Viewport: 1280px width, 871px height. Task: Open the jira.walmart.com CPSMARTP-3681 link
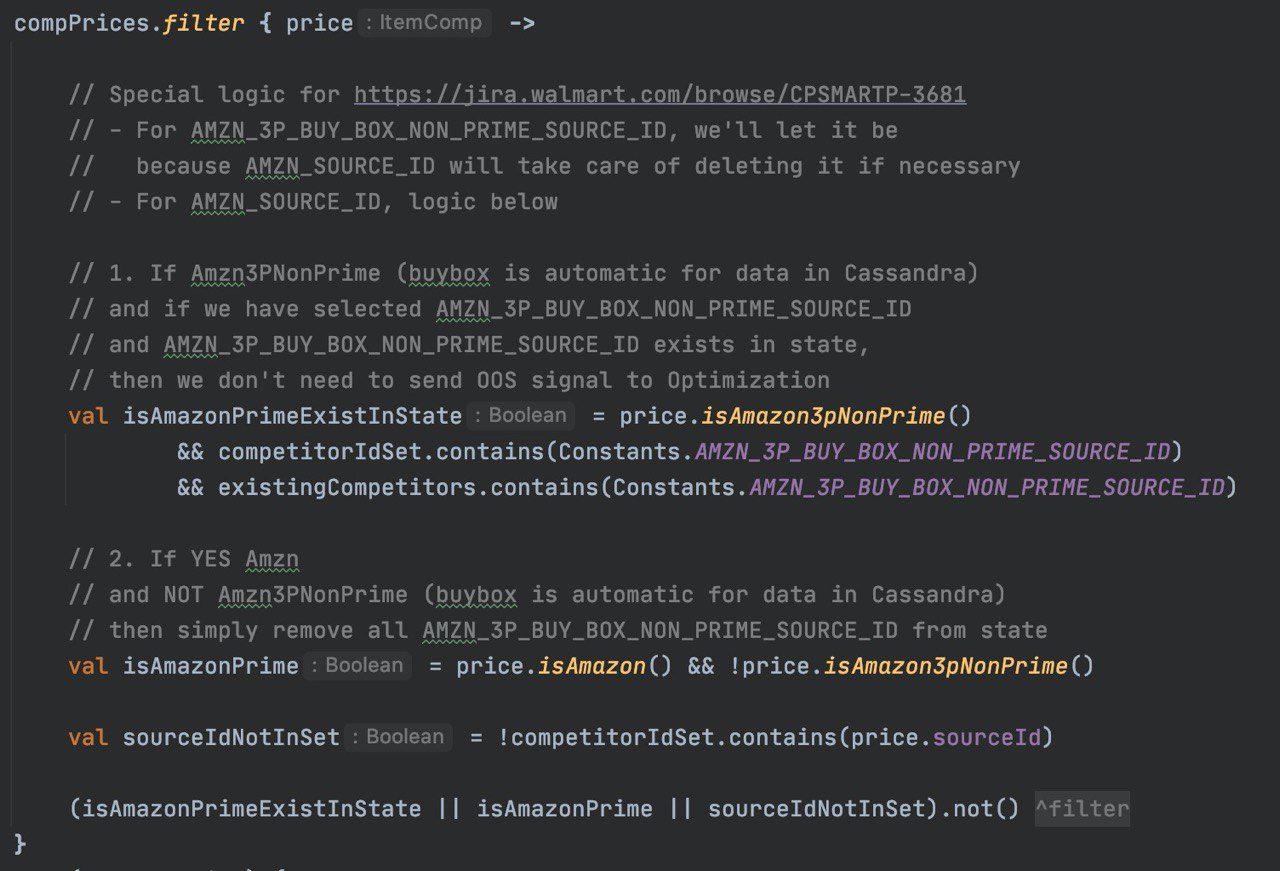point(660,95)
